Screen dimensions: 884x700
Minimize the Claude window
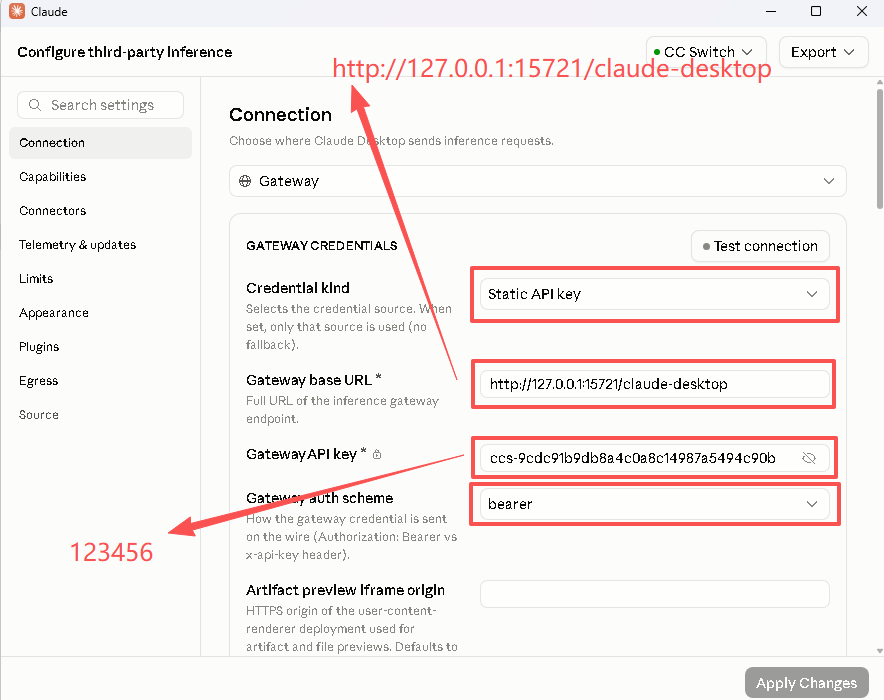click(771, 11)
